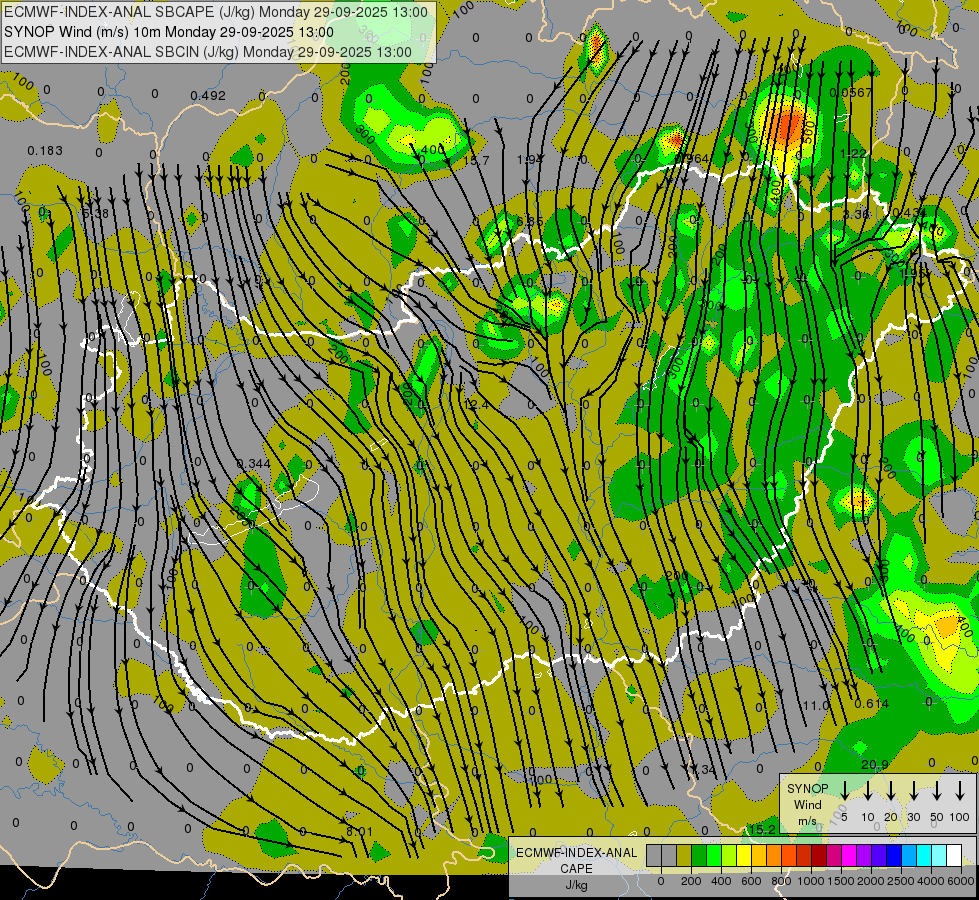The width and height of the screenshot is (979, 900).
Task: Pick the pure magenta swatch in CAPE legend
Action: 849,856
